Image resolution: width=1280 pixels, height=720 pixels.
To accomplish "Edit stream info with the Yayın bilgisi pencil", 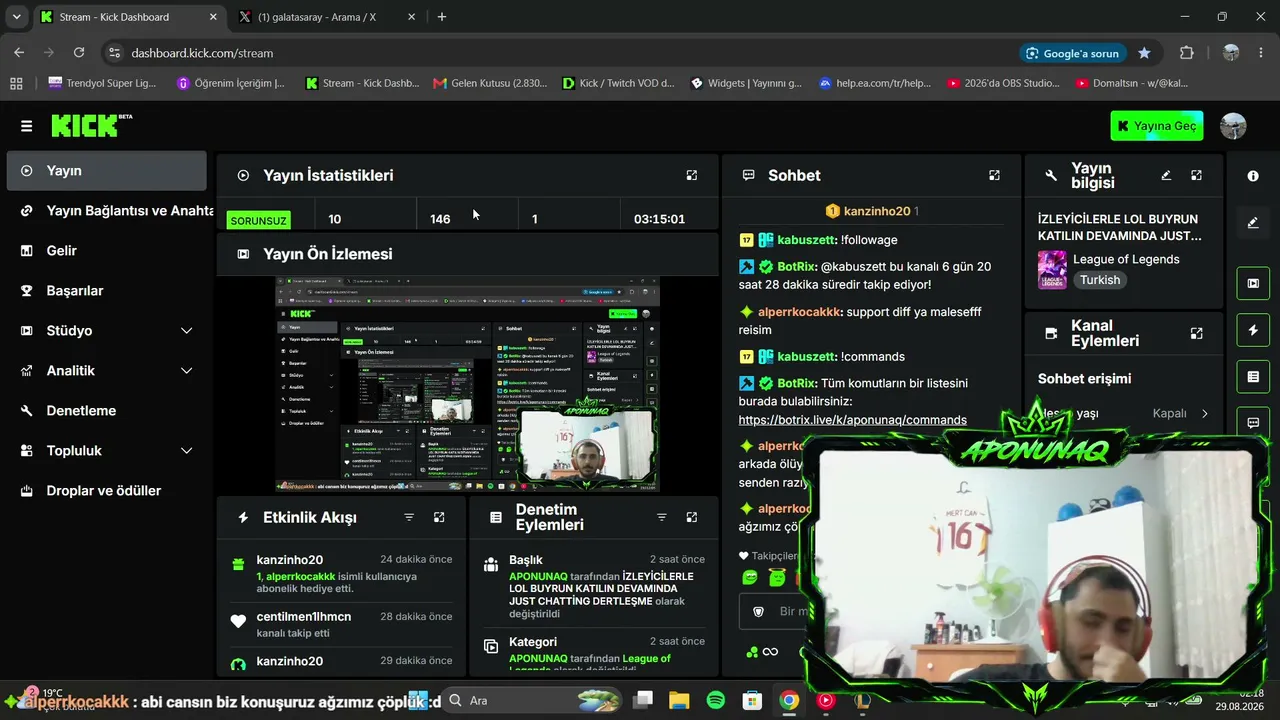I will (x=1166, y=175).
